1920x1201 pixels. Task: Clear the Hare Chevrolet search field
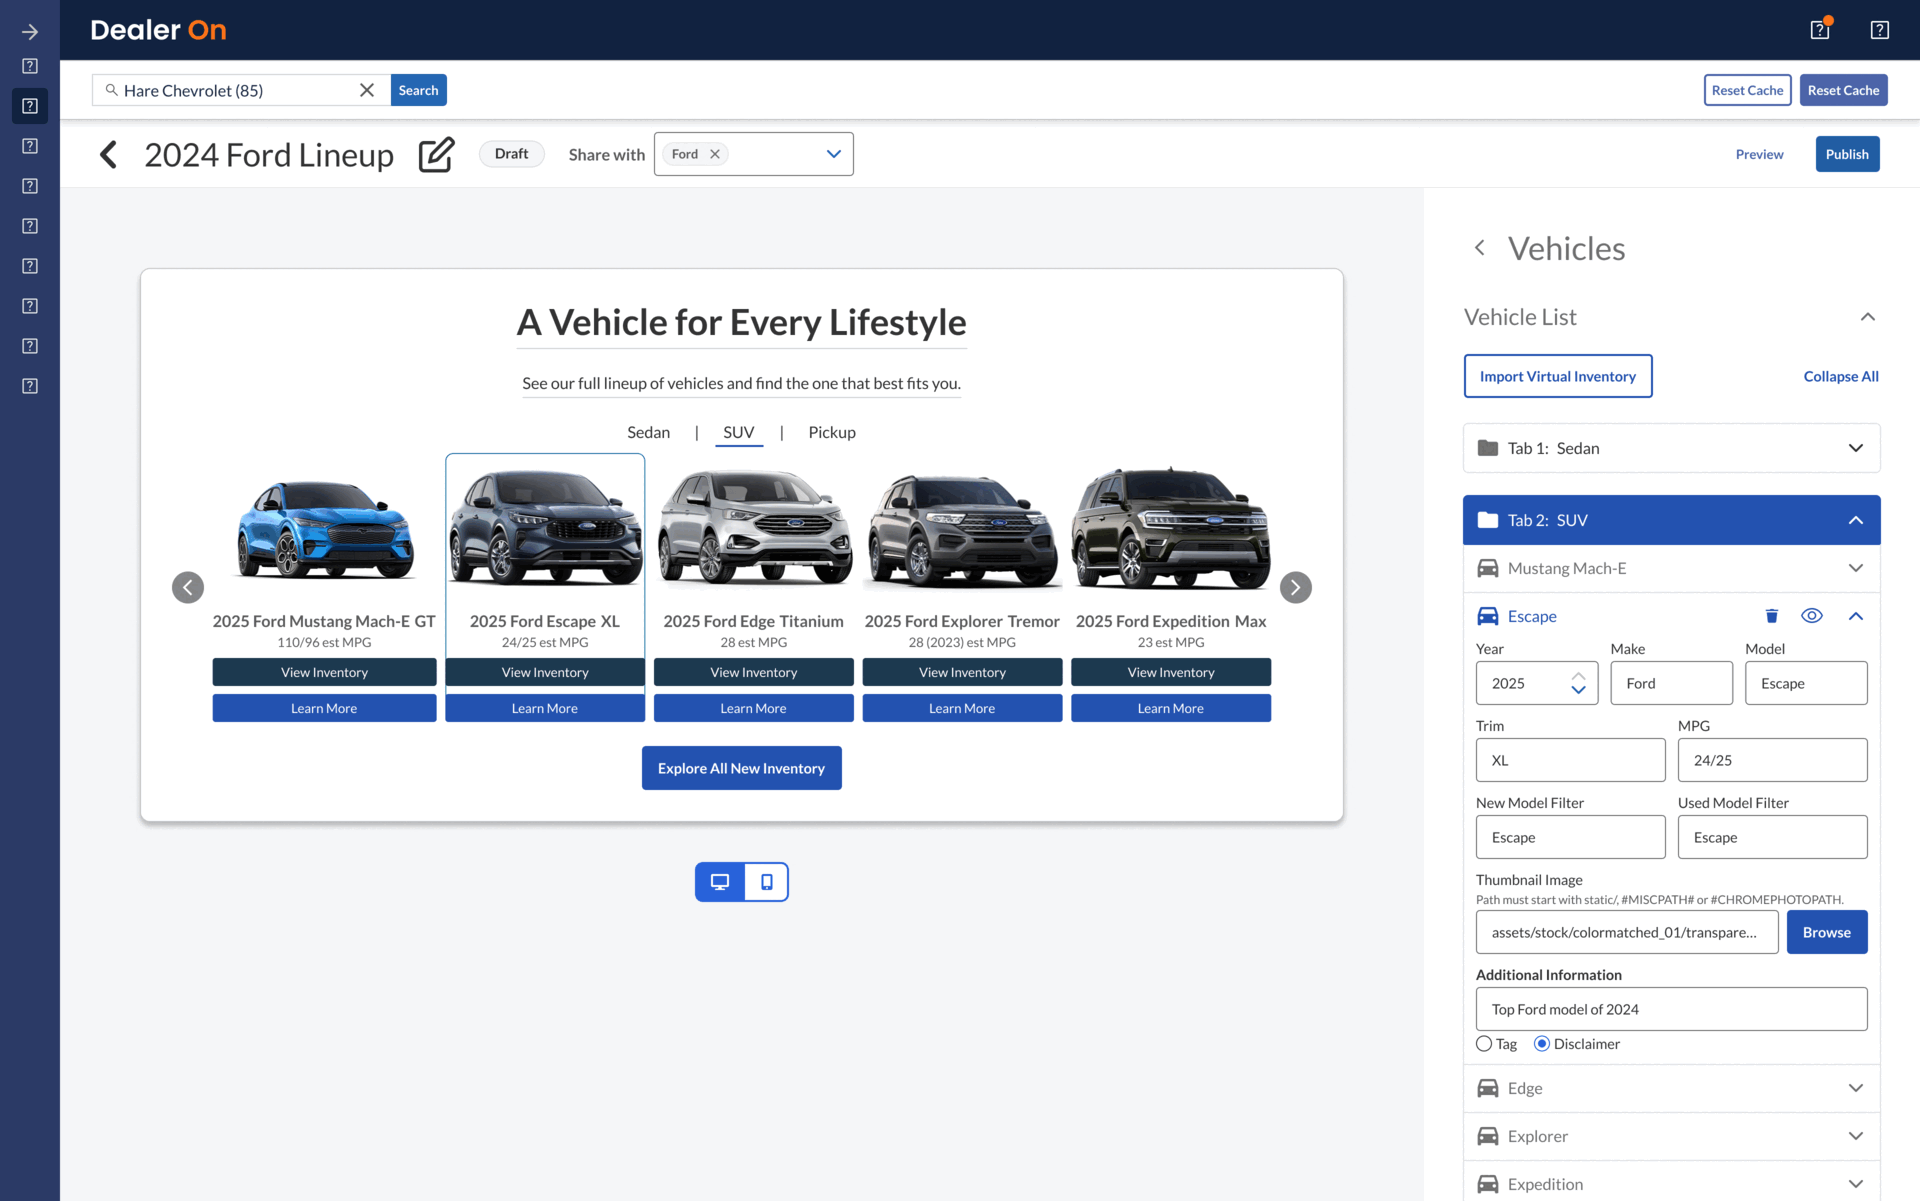pyautogui.click(x=367, y=90)
